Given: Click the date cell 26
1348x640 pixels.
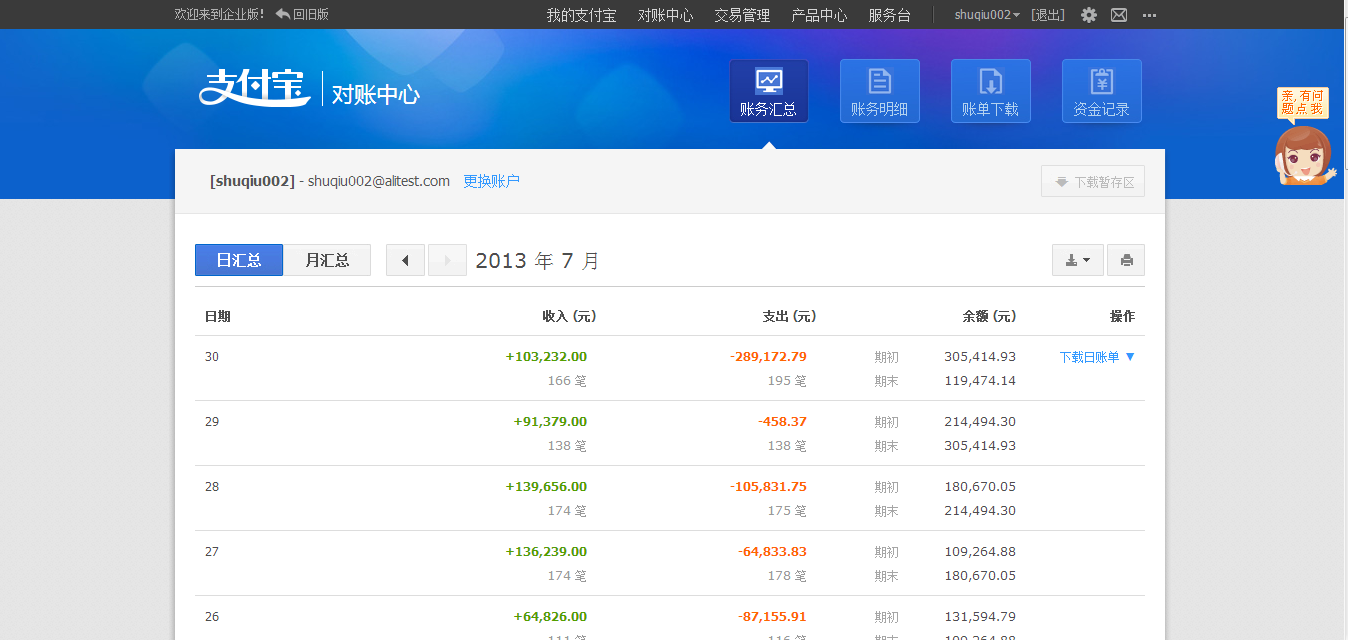Looking at the screenshot, I should pos(212,617).
